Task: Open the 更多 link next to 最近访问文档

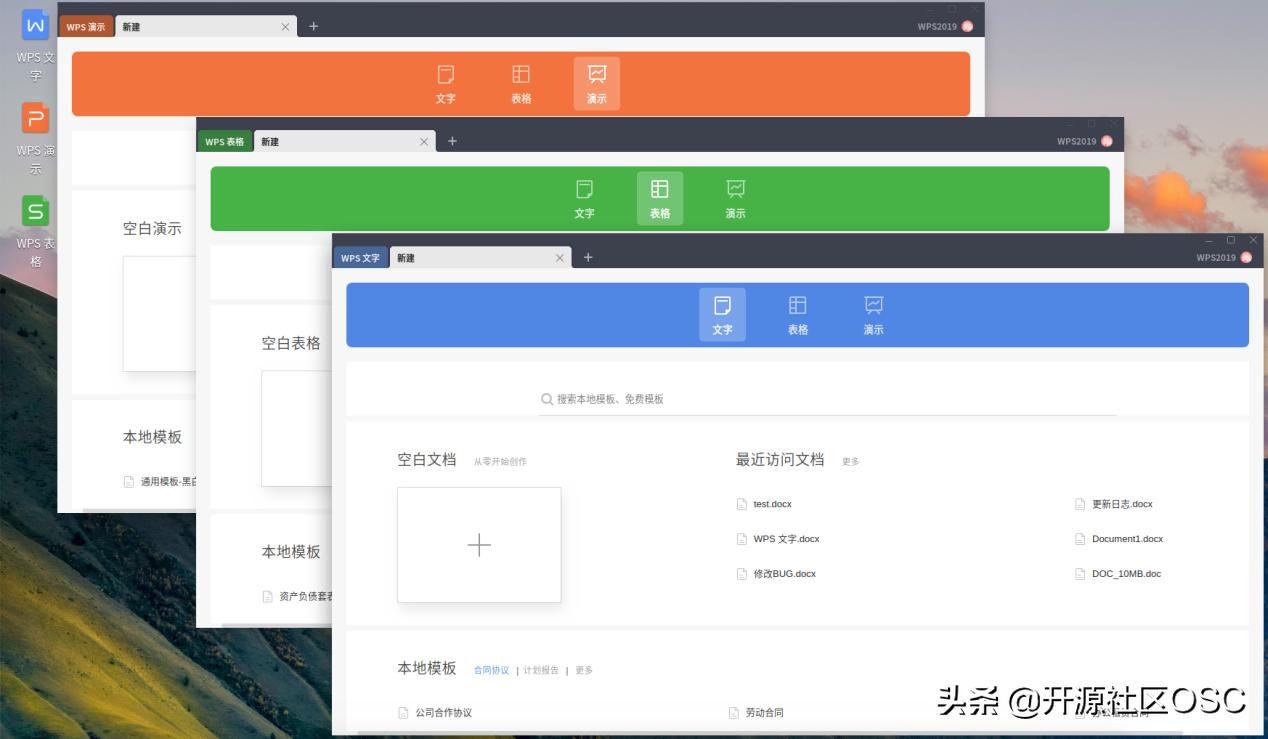Action: coord(849,461)
